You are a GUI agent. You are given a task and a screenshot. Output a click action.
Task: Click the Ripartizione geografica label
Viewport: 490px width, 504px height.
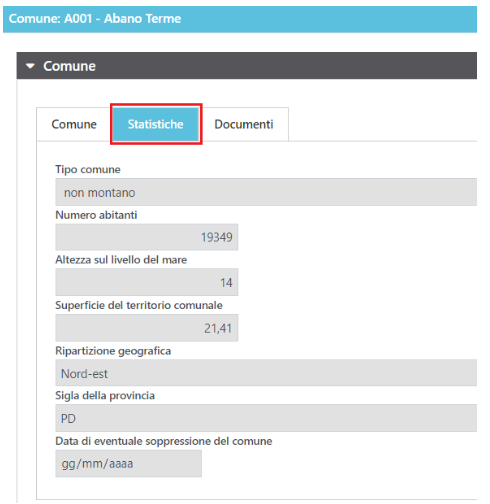(x=113, y=351)
